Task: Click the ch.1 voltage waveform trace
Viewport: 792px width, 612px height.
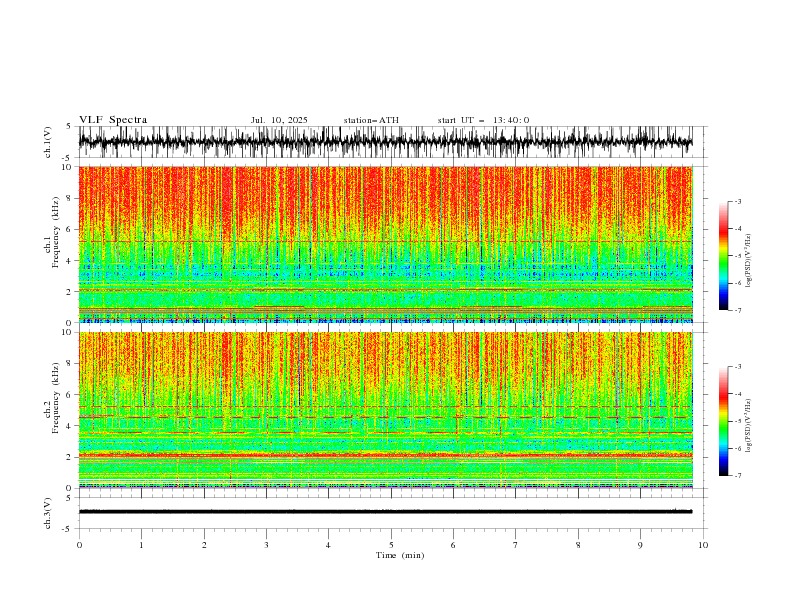Action: [x=385, y=142]
